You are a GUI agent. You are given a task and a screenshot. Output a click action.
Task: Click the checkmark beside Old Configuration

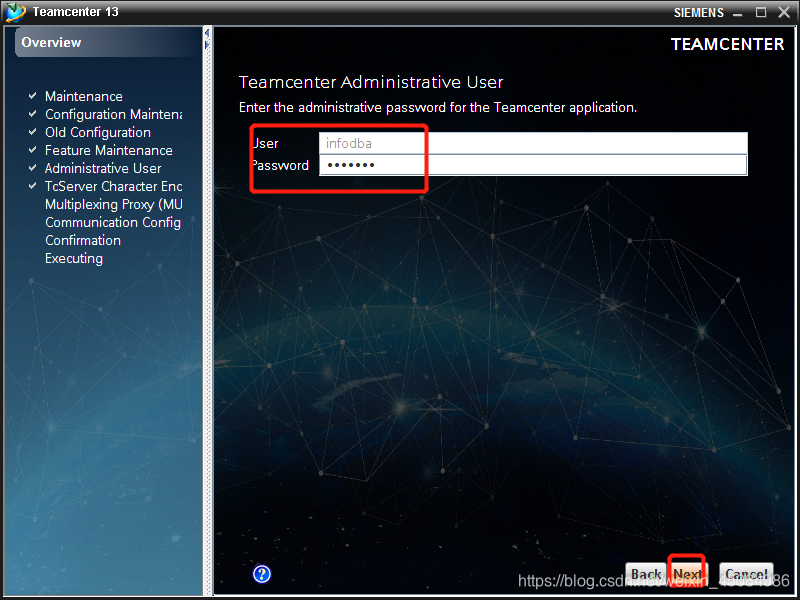[33, 132]
